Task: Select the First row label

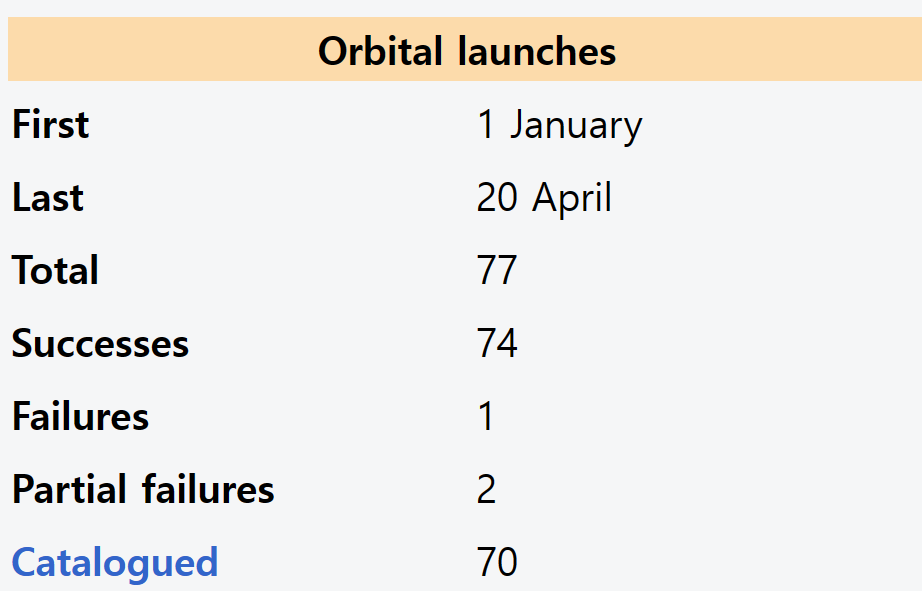Action: [x=51, y=125]
